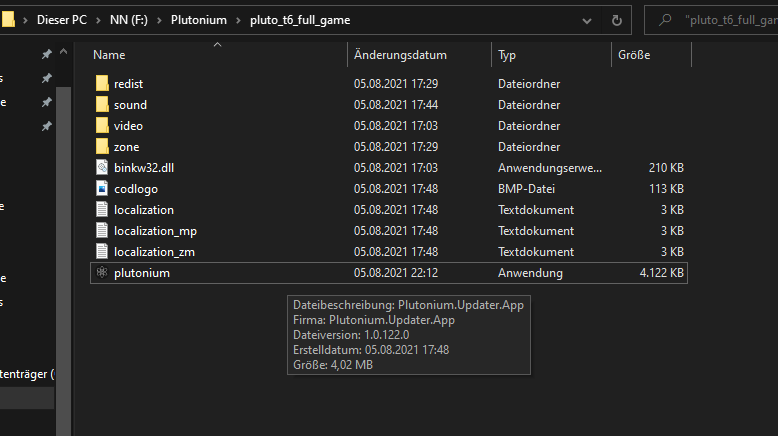Click the redist folder icon
This screenshot has height=436, width=778.
click(102, 83)
